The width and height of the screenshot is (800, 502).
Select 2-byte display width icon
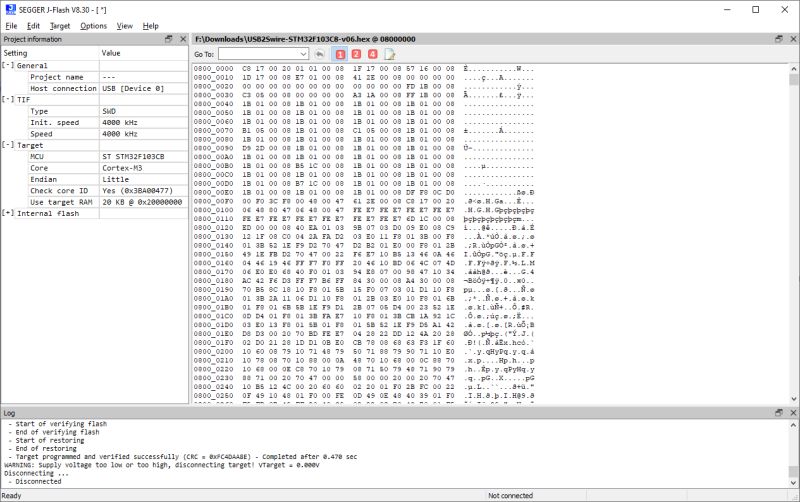tap(356, 54)
